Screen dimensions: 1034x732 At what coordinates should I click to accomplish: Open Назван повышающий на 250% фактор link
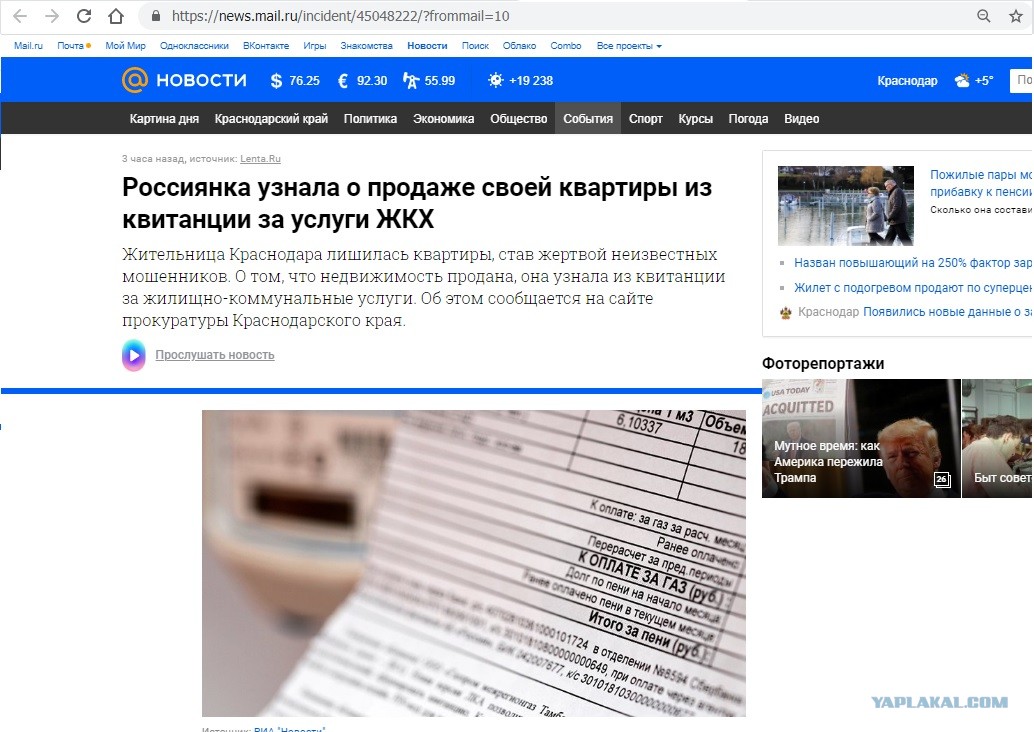pos(913,262)
